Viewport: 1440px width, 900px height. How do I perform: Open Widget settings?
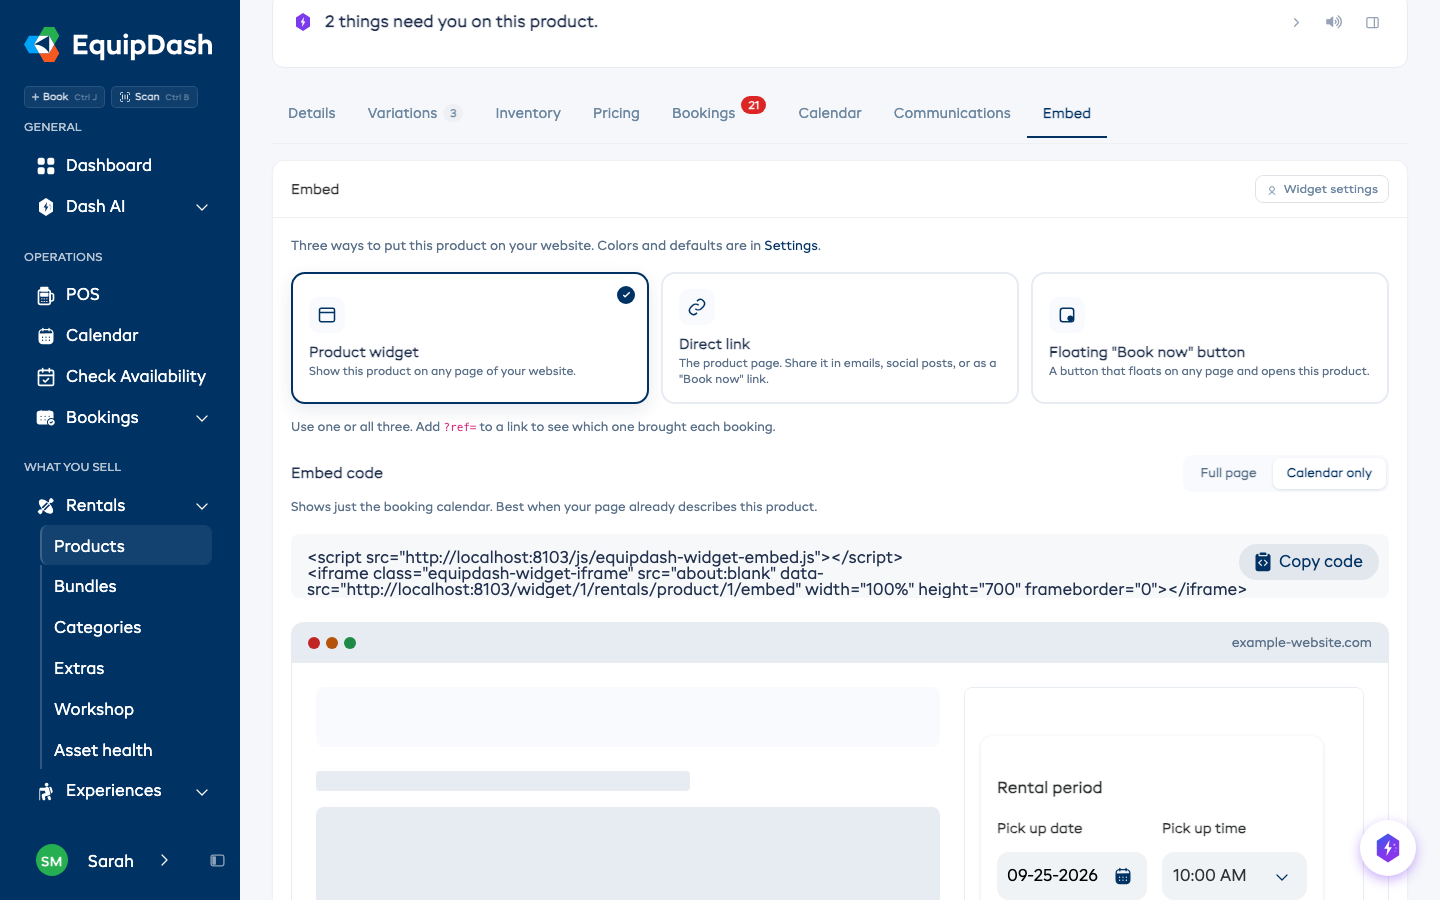(x=1322, y=189)
